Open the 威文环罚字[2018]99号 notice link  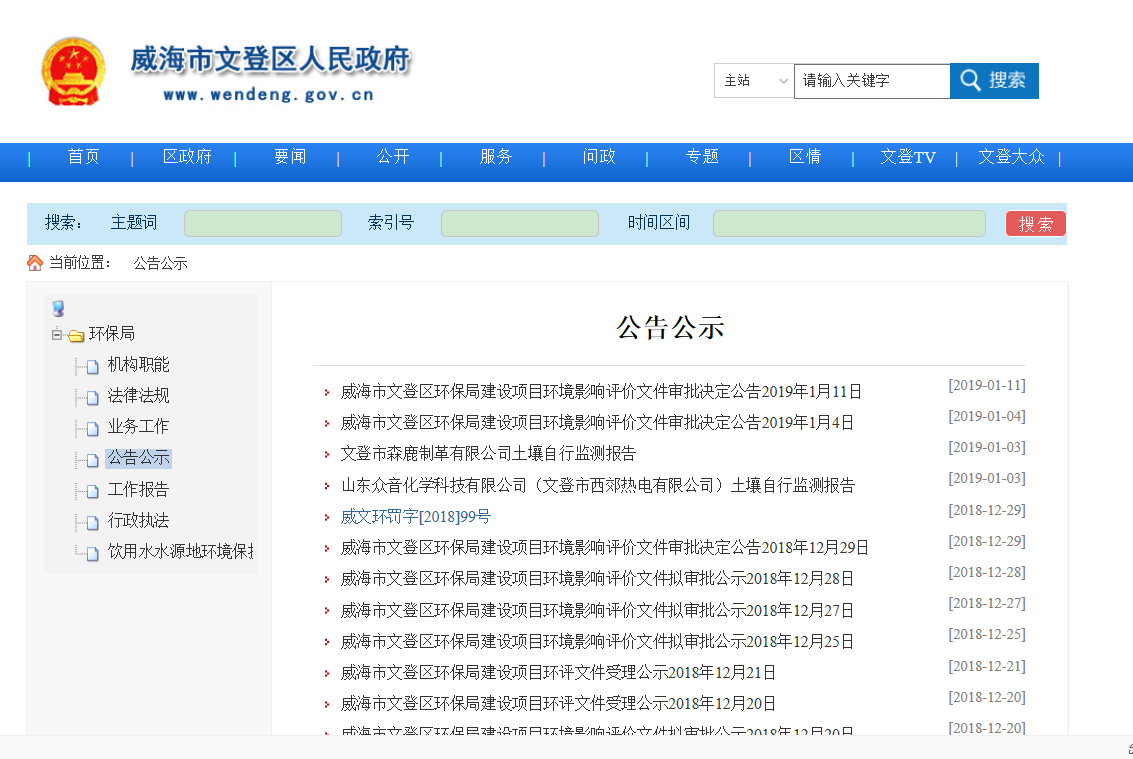pos(416,516)
